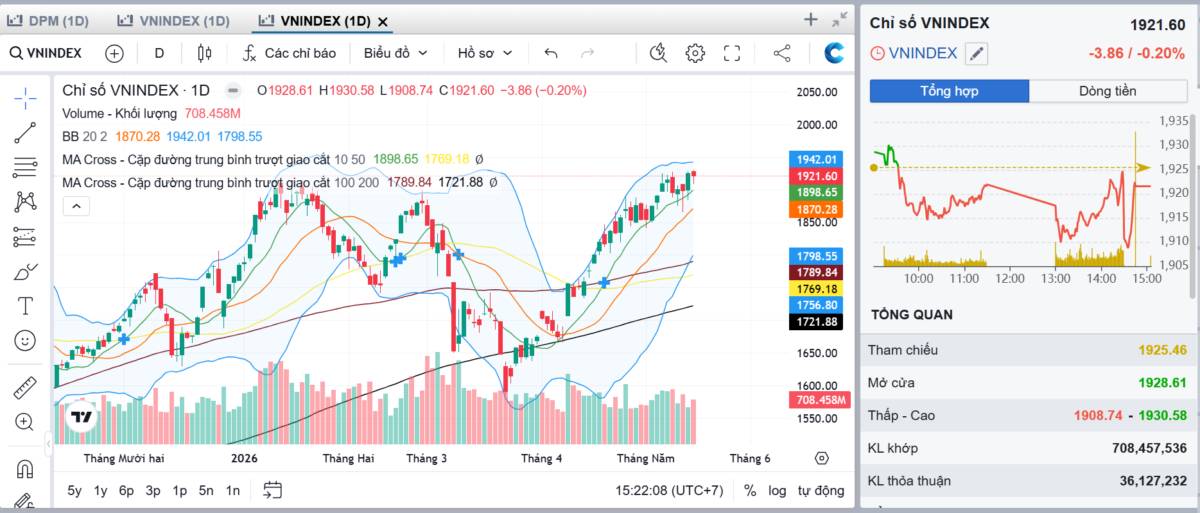Screen dimensions: 1200x513
Task: Open Các chỉ báo indicators menu
Action: 289,53
